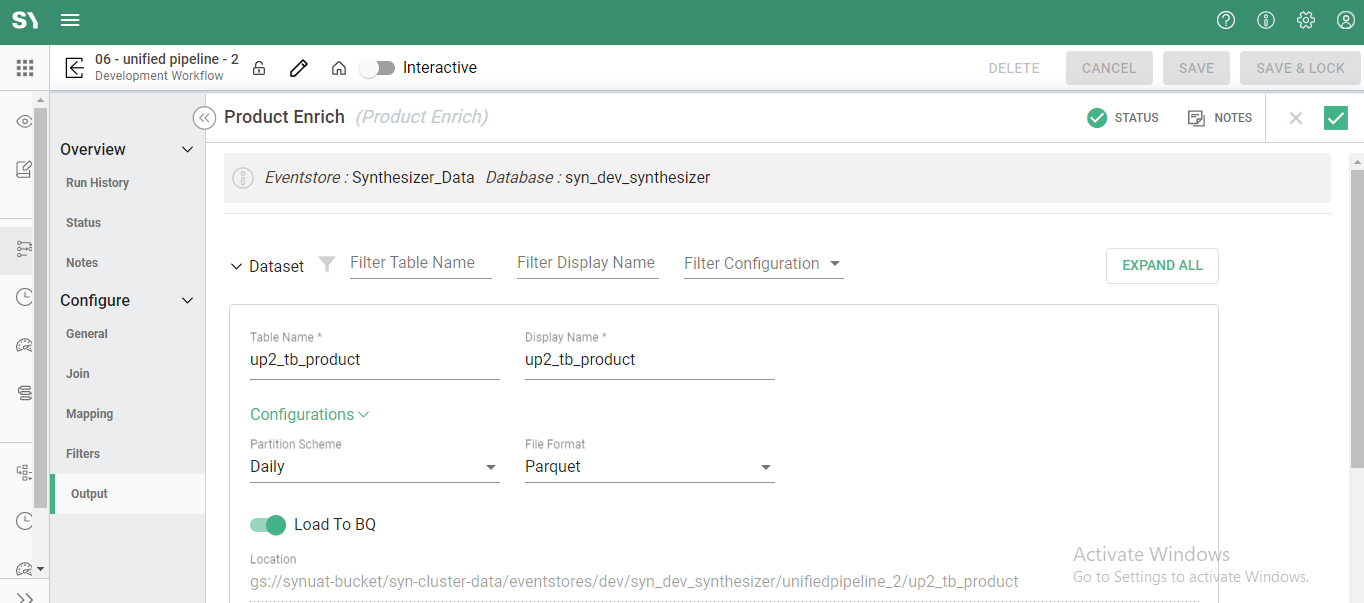1364x603 pixels.
Task: Click the EXPAND ALL button
Action: (x=1162, y=266)
